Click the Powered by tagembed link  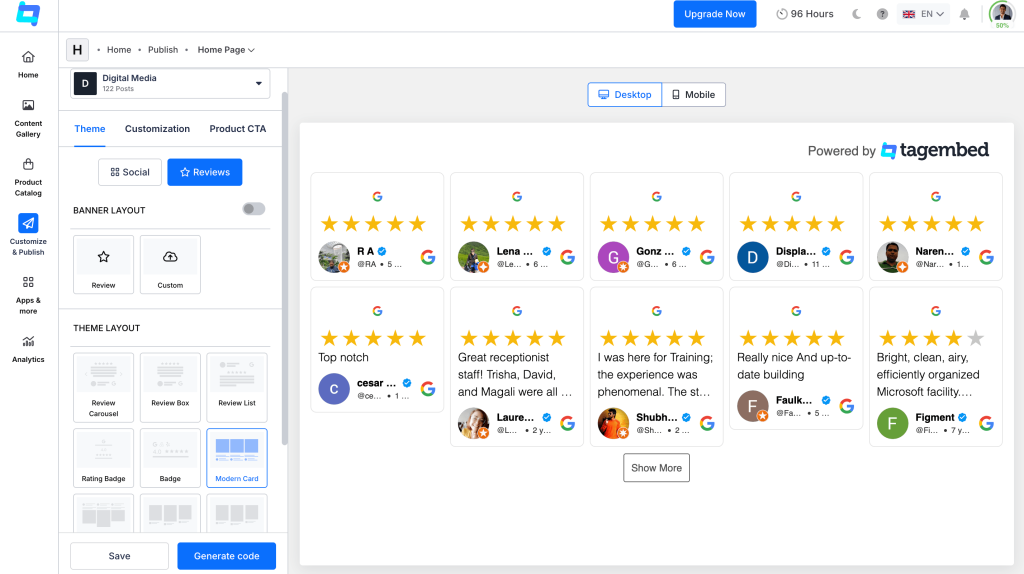click(x=898, y=151)
